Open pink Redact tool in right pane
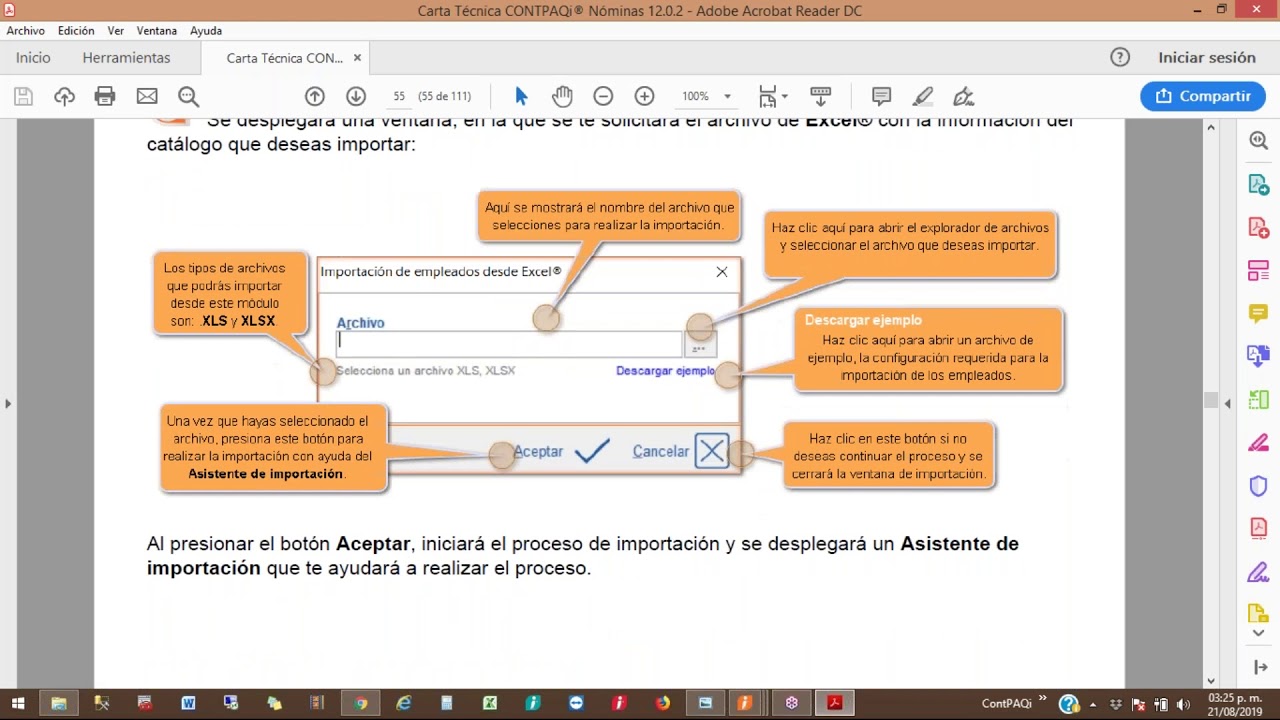This screenshot has width=1280, height=720. point(1258,443)
